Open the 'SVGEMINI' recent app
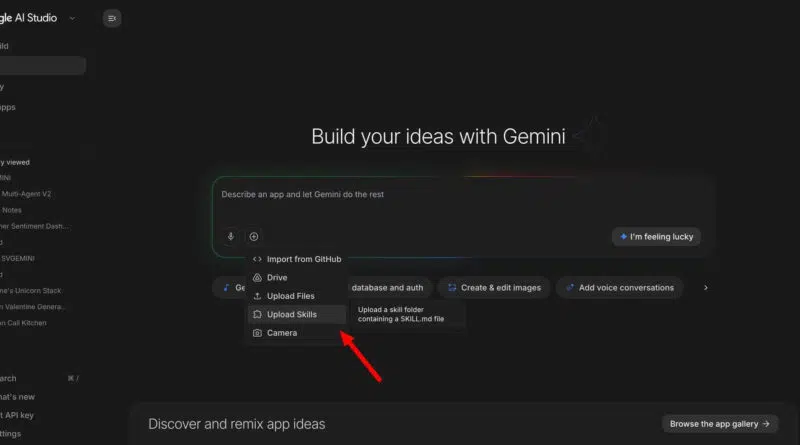The width and height of the screenshot is (800, 445). (17, 259)
